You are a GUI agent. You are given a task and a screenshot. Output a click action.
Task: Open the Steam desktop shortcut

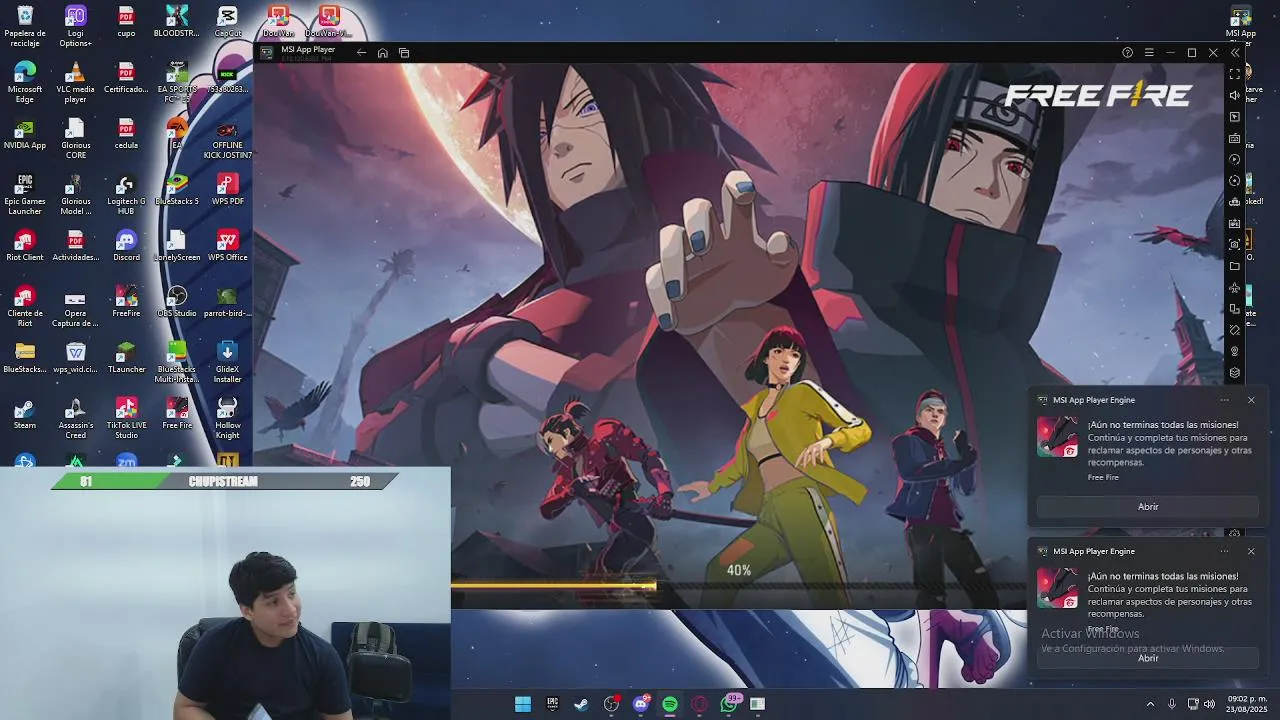25,414
